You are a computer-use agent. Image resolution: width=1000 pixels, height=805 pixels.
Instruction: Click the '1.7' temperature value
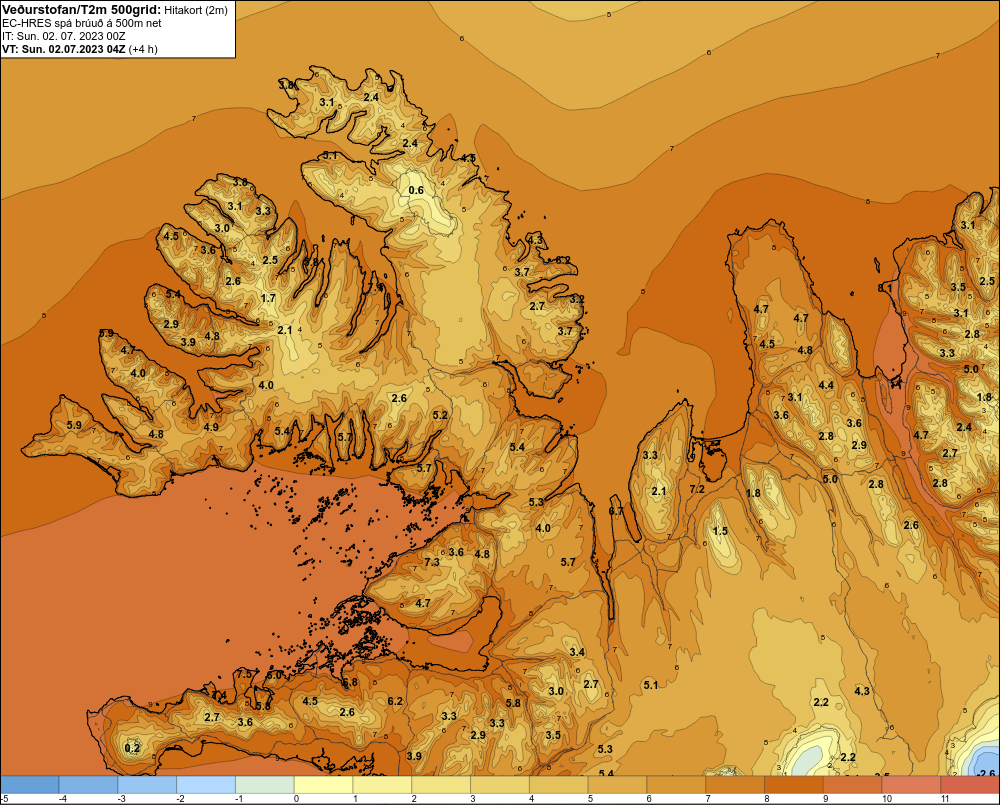point(268,298)
